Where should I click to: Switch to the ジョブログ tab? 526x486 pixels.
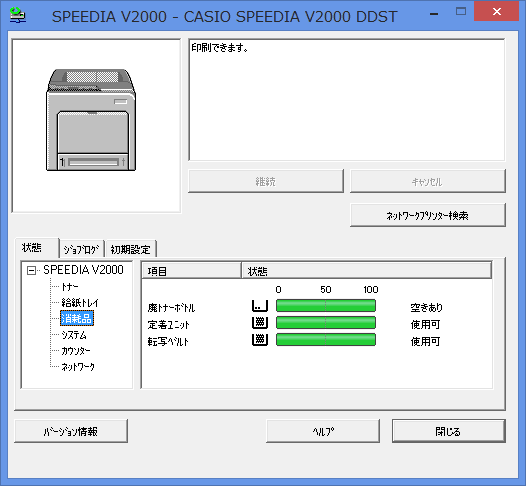tap(82, 249)
